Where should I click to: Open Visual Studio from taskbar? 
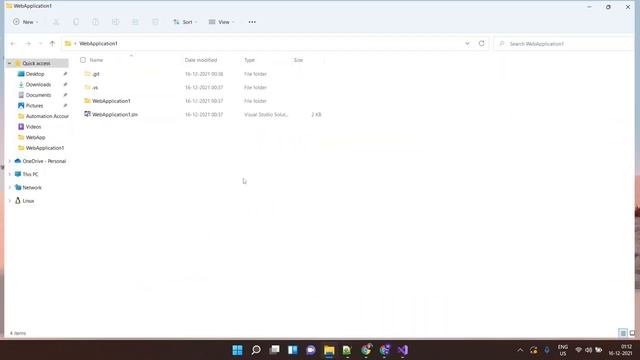pyautogui.click(x=403, y=350)
